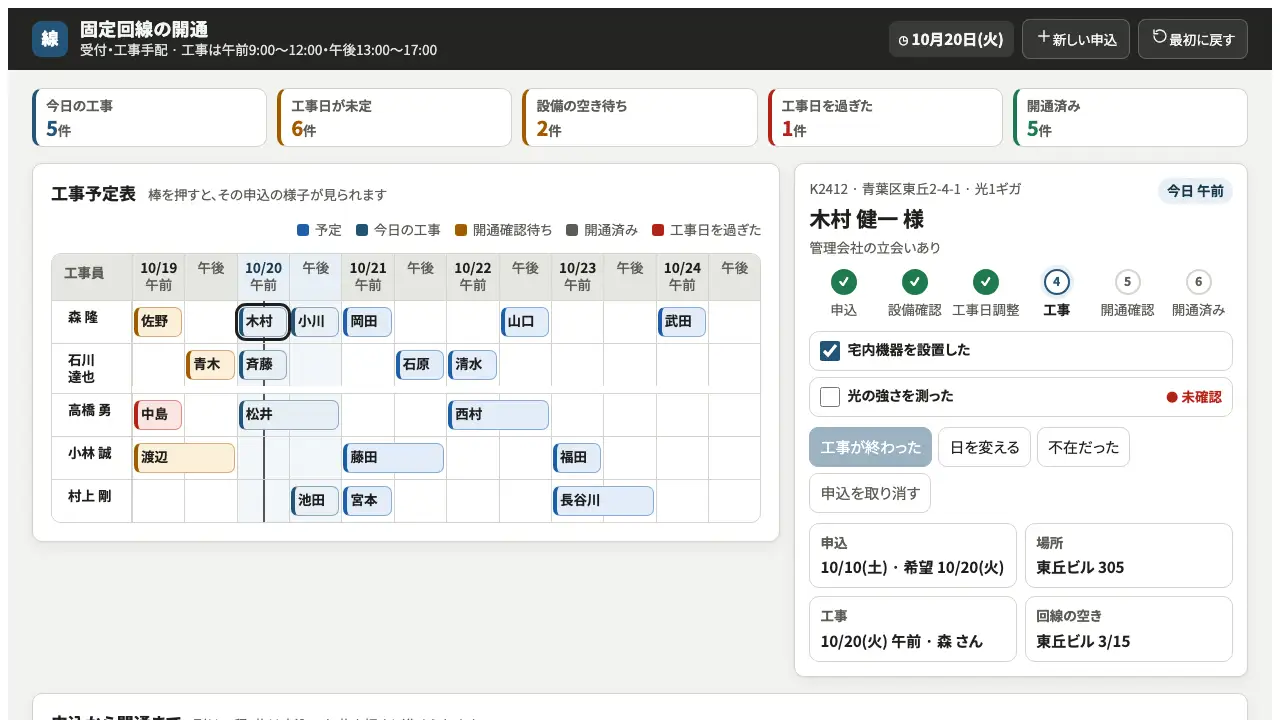Image resolution: width=1280 pixels, height=720 pixels.
Task: Click the 工事が終わった button
Action: [871, 447]
